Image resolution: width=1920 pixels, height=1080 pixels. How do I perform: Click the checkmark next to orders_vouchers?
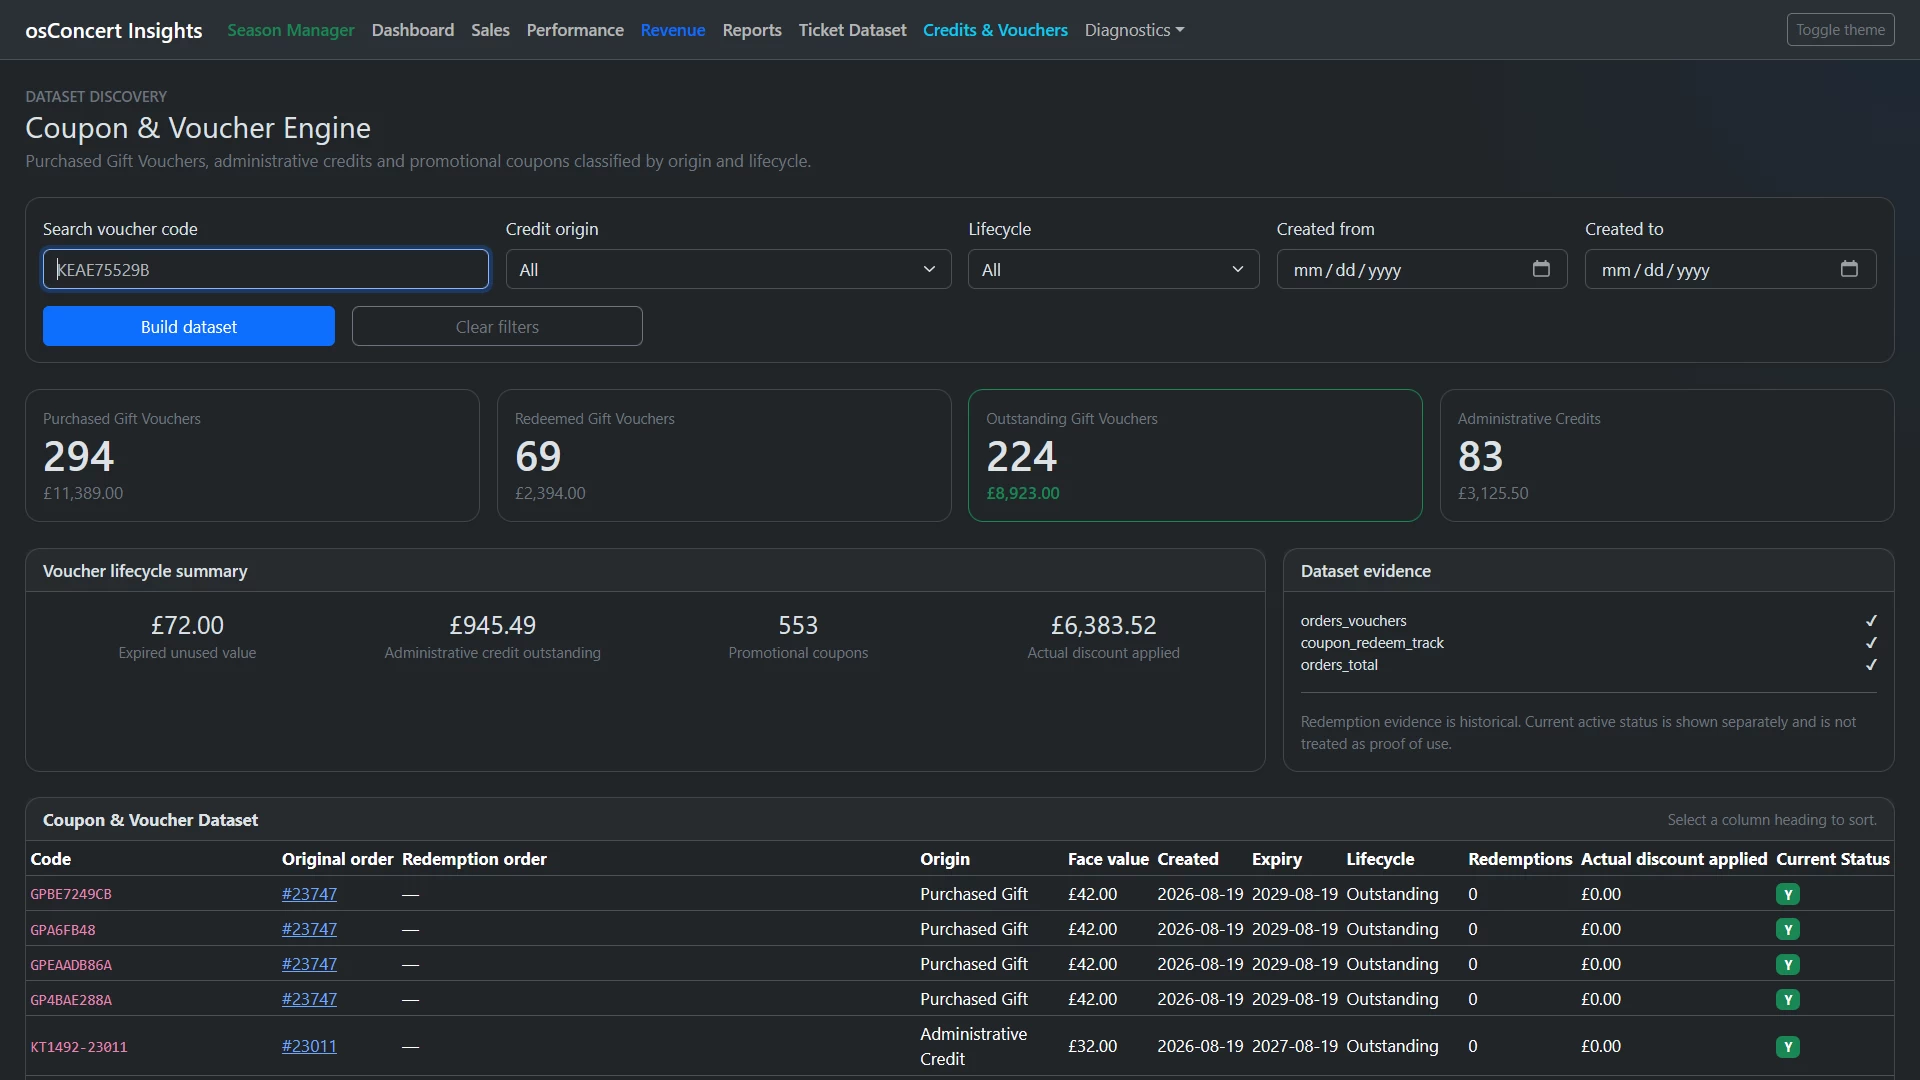coord(1871,621)
